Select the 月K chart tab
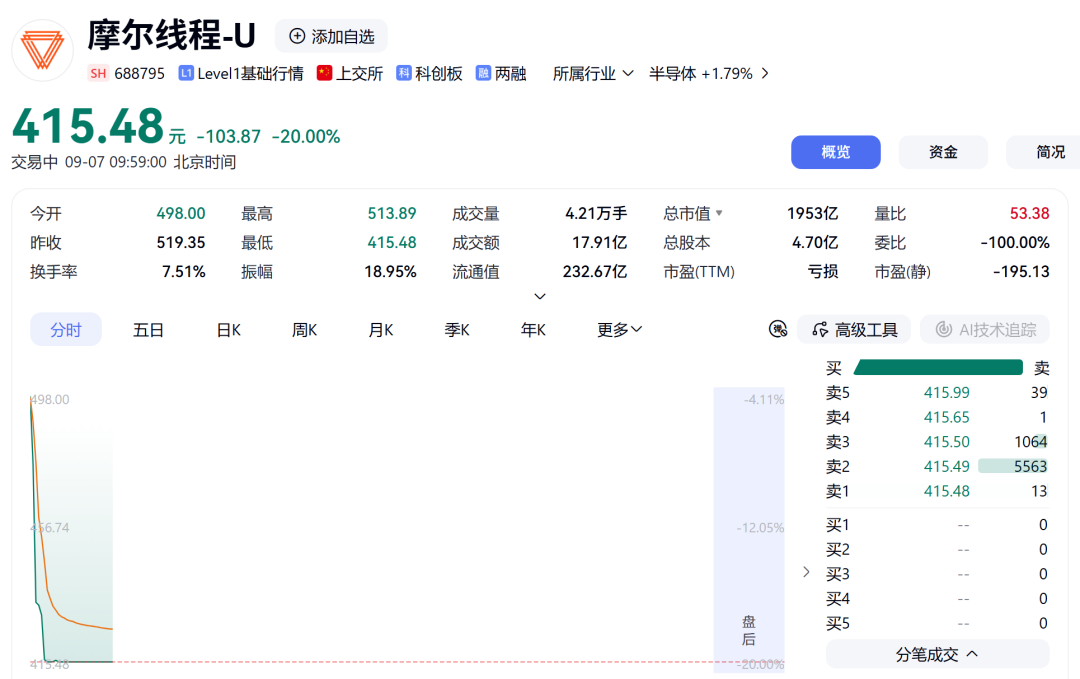 coord(381,330)
